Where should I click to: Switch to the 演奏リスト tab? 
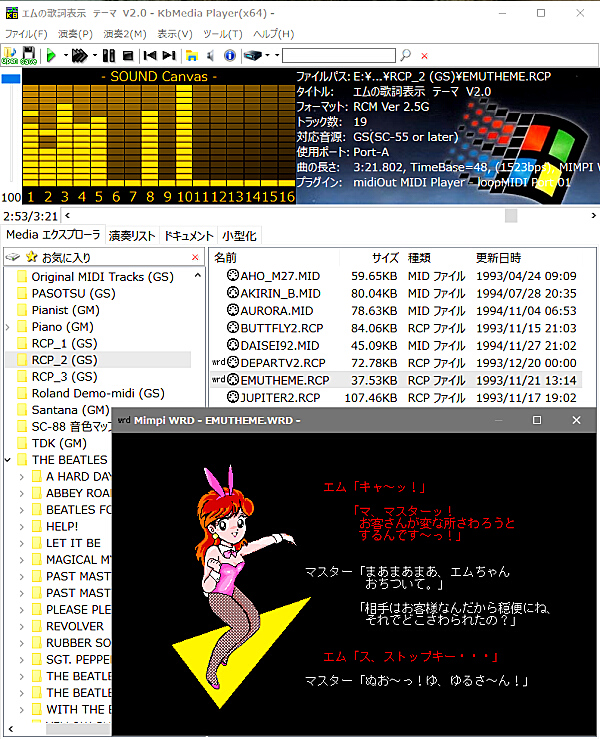pyautogui.click(x=131, y=236)
